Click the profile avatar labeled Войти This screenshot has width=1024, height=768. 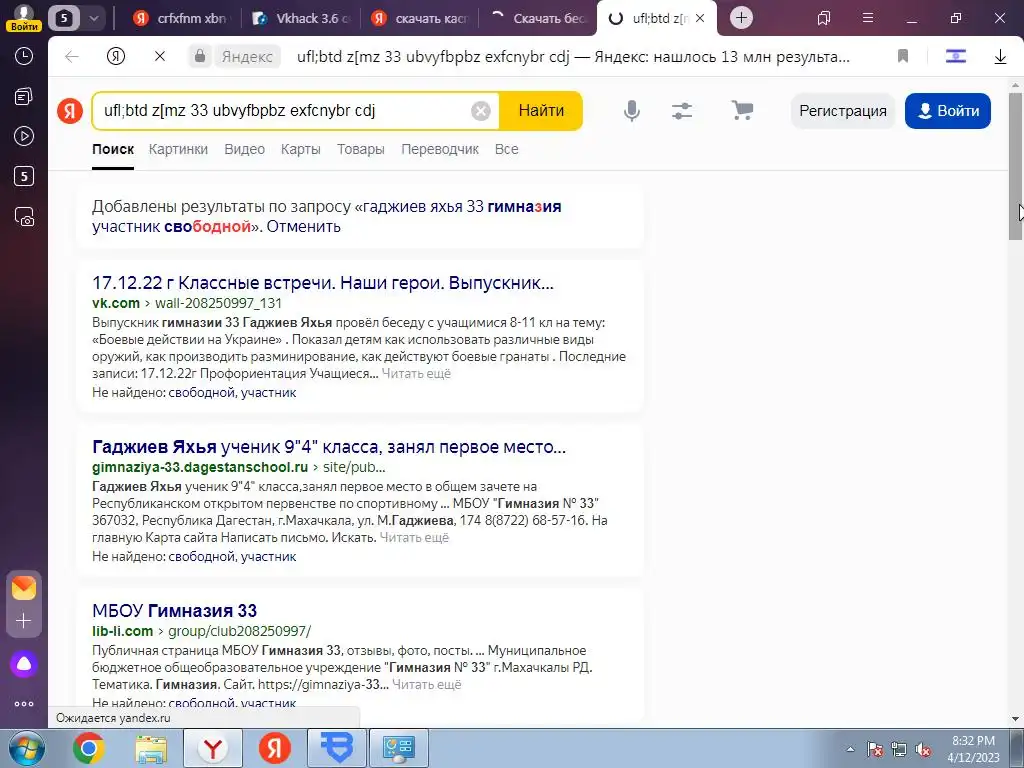[x=24, y=18]
